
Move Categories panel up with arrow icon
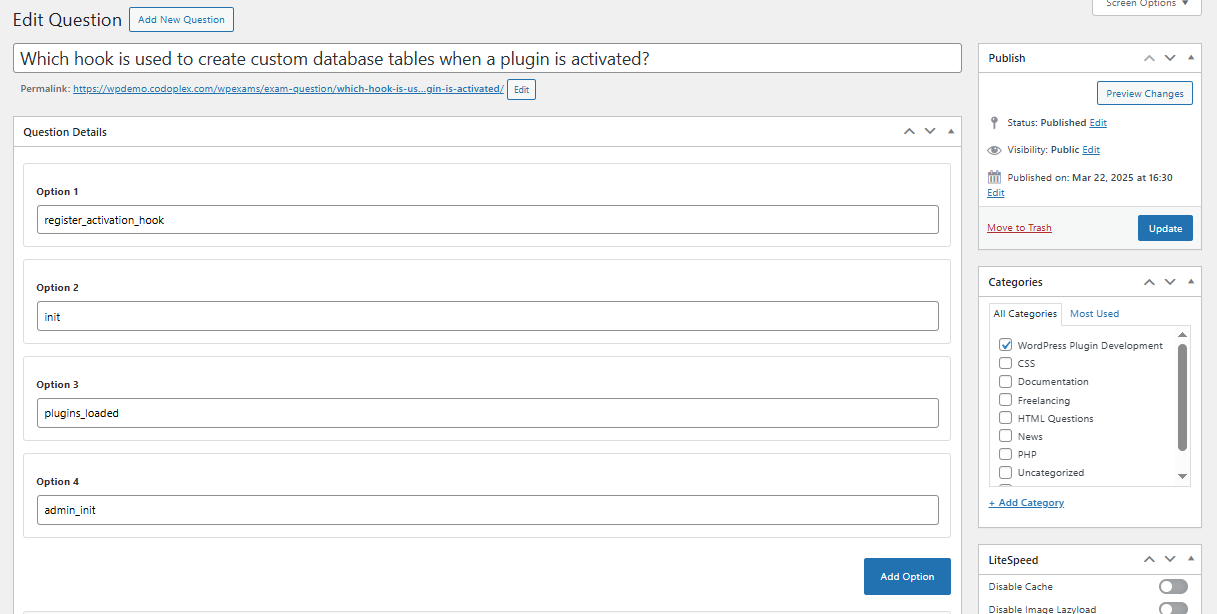tap(1149, 282)
